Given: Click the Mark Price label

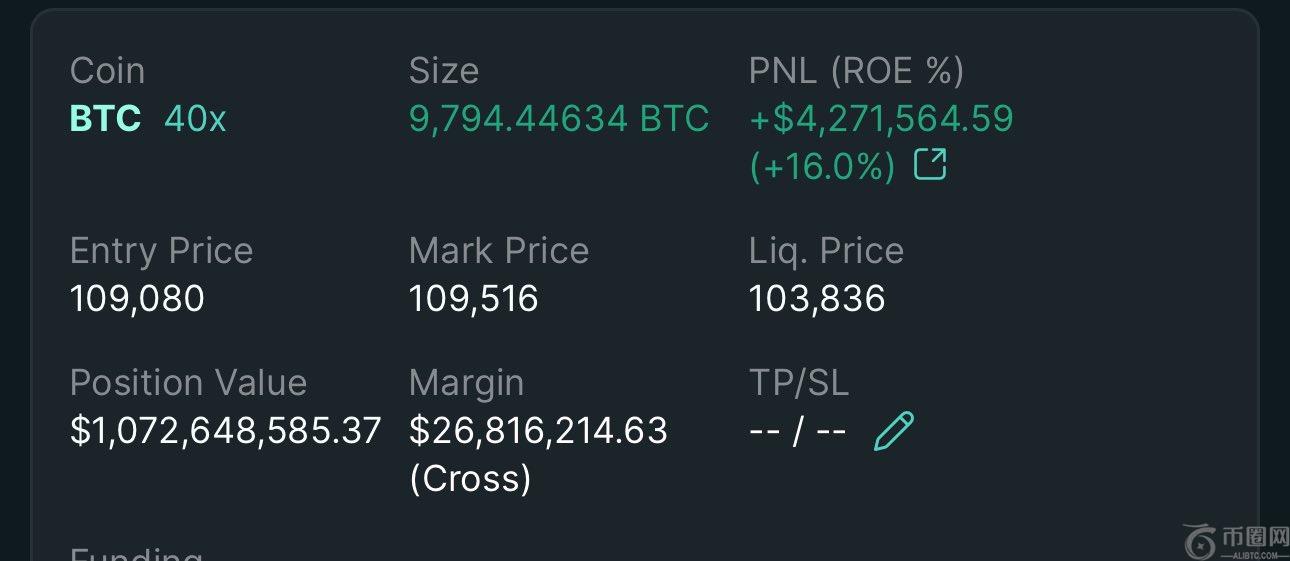Looking at the screenshot, I should 499,250.
